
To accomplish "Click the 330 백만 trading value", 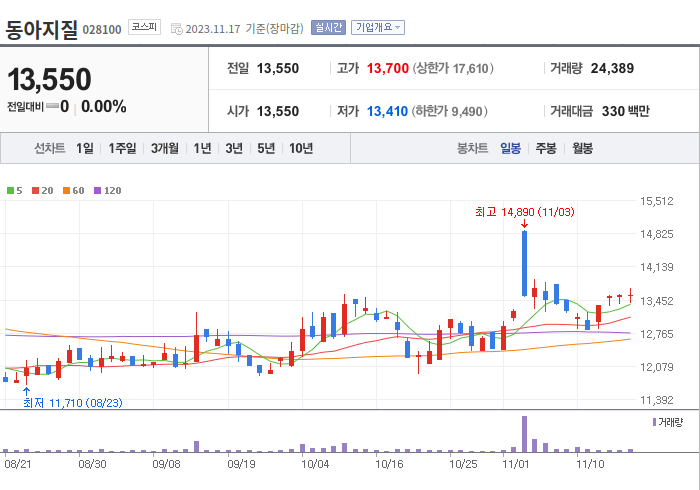I will click(x=625, y=111).
